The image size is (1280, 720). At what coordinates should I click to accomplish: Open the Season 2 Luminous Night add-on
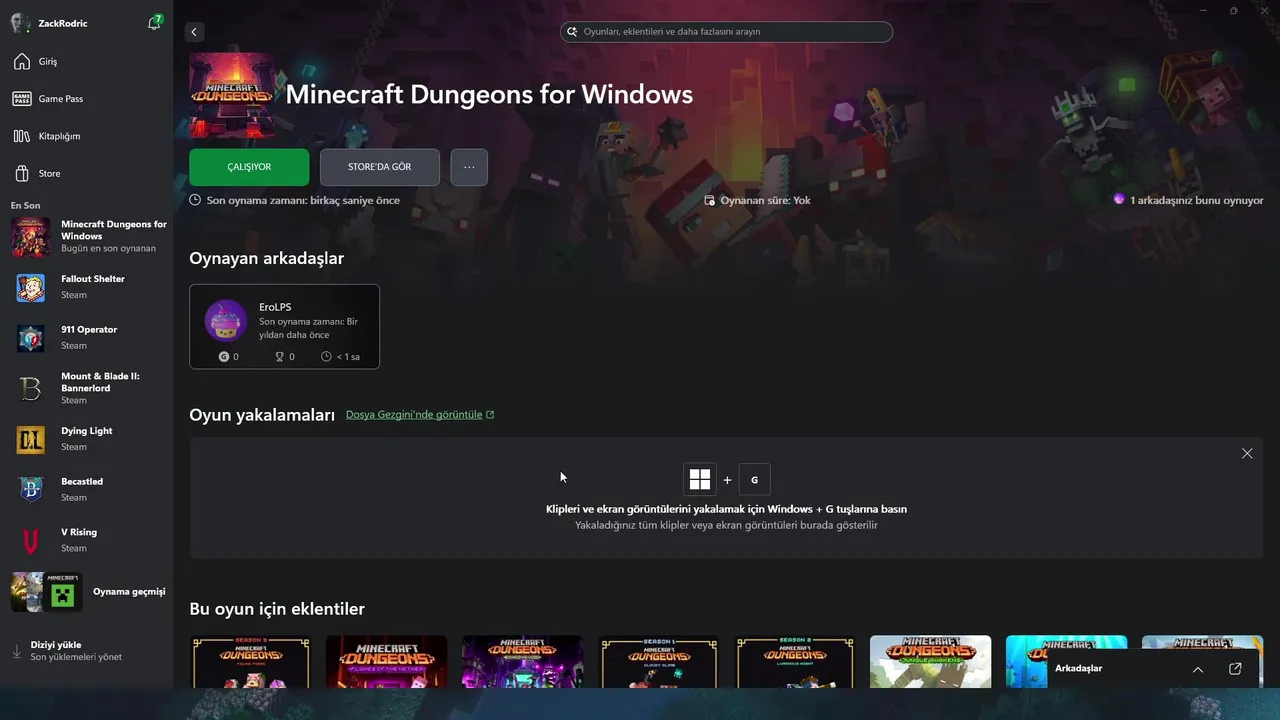point(794,661)
